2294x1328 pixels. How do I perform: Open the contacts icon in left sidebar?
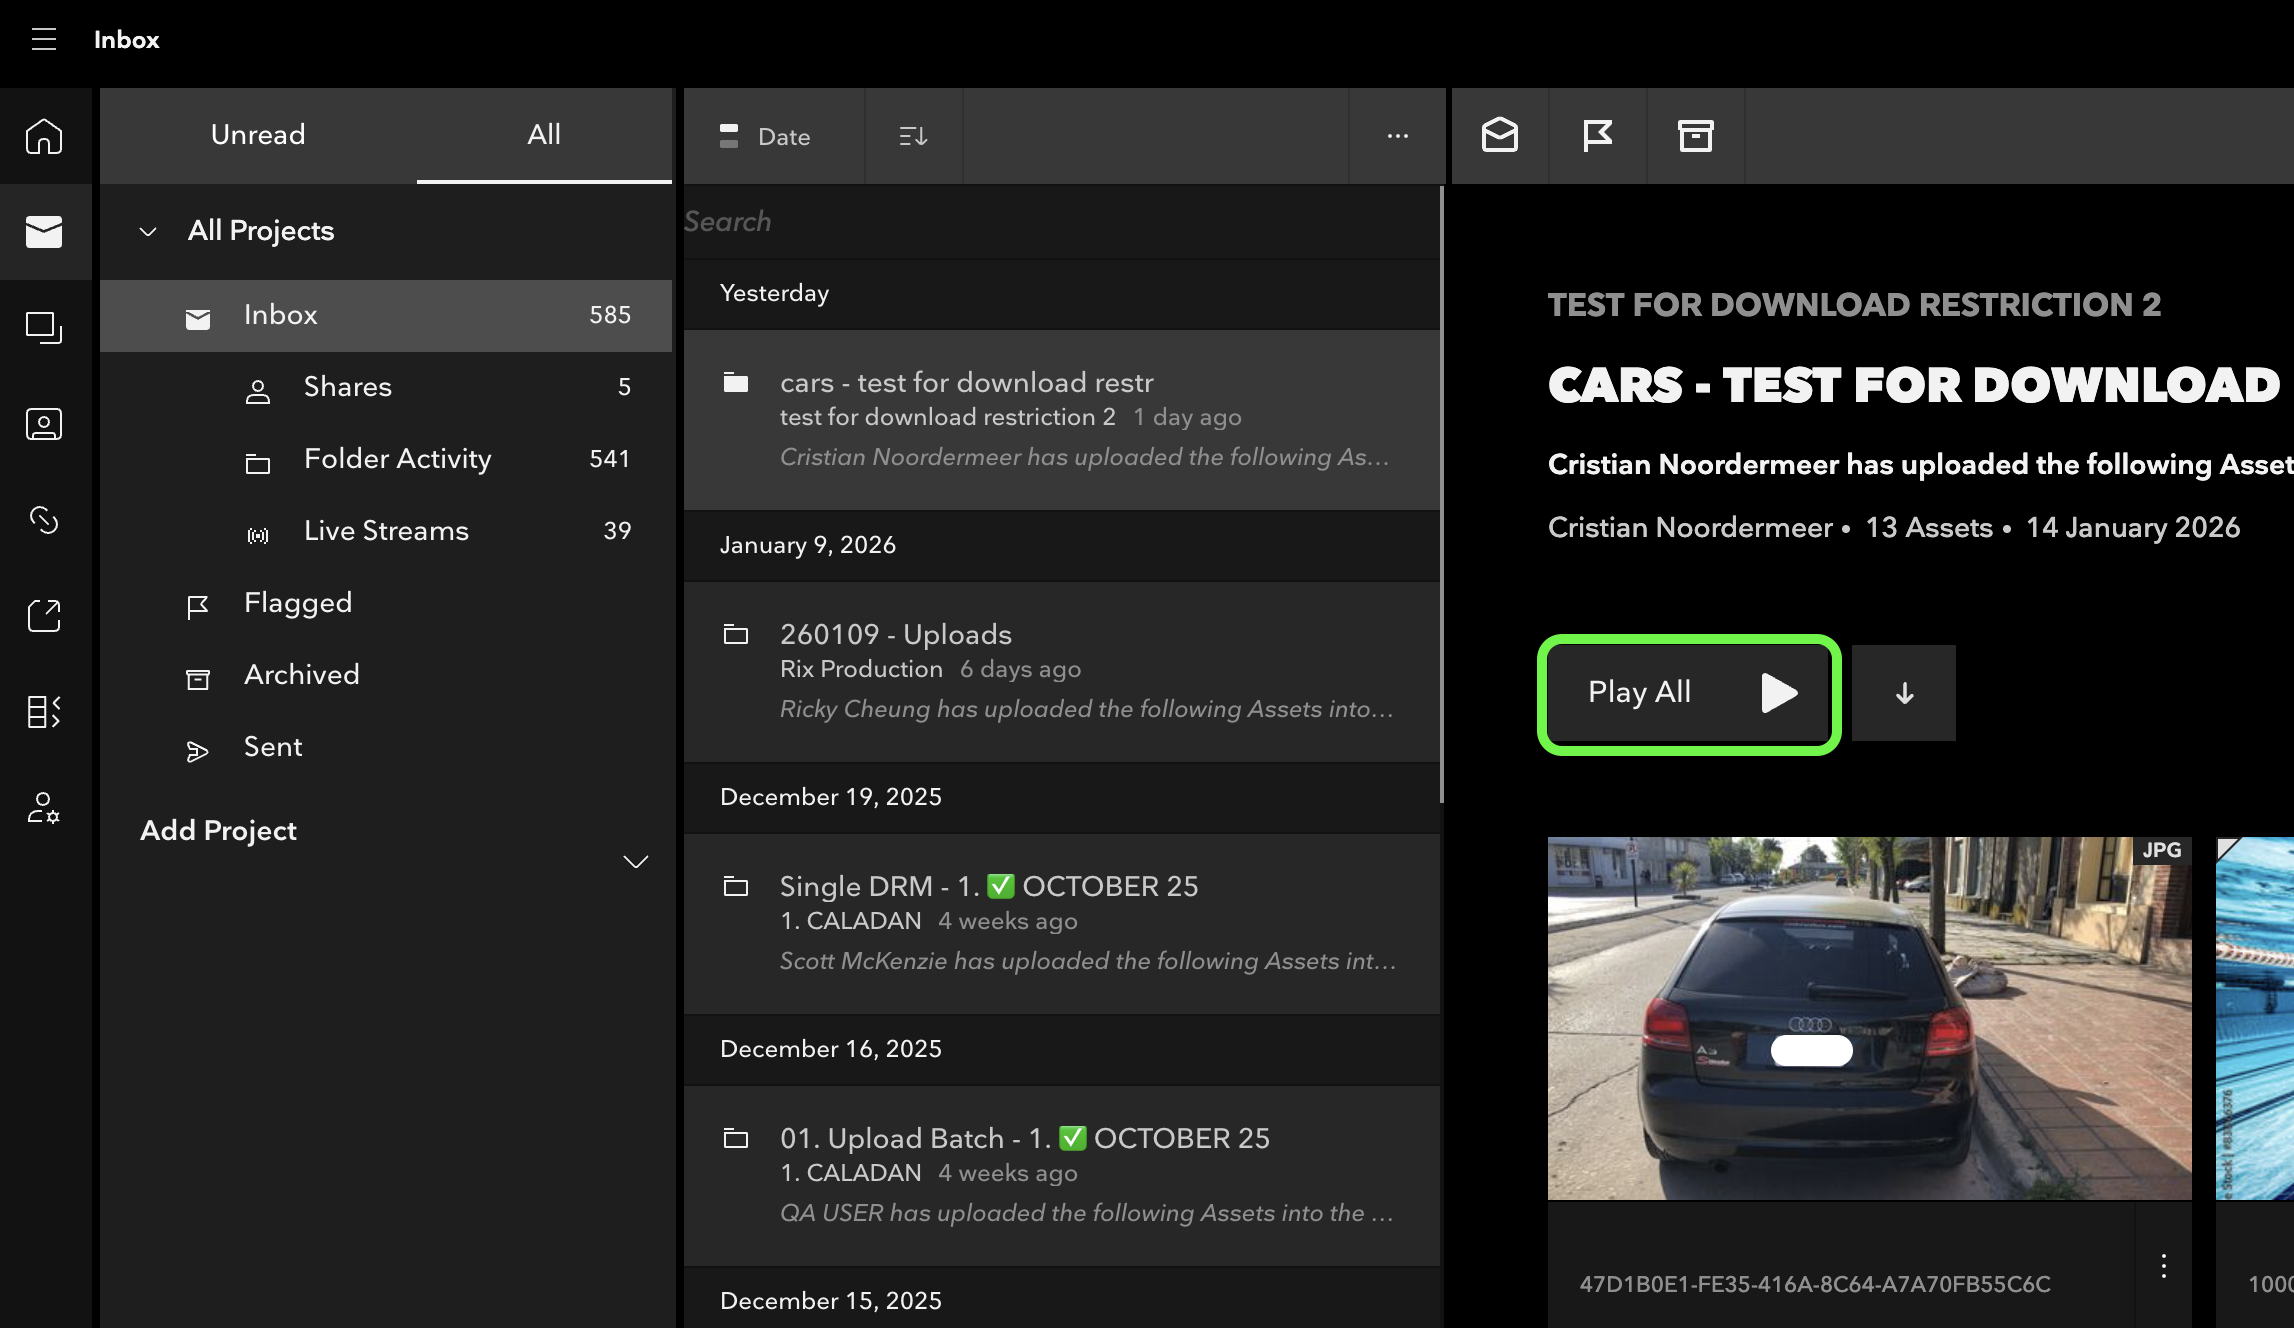tap(44, 424)
